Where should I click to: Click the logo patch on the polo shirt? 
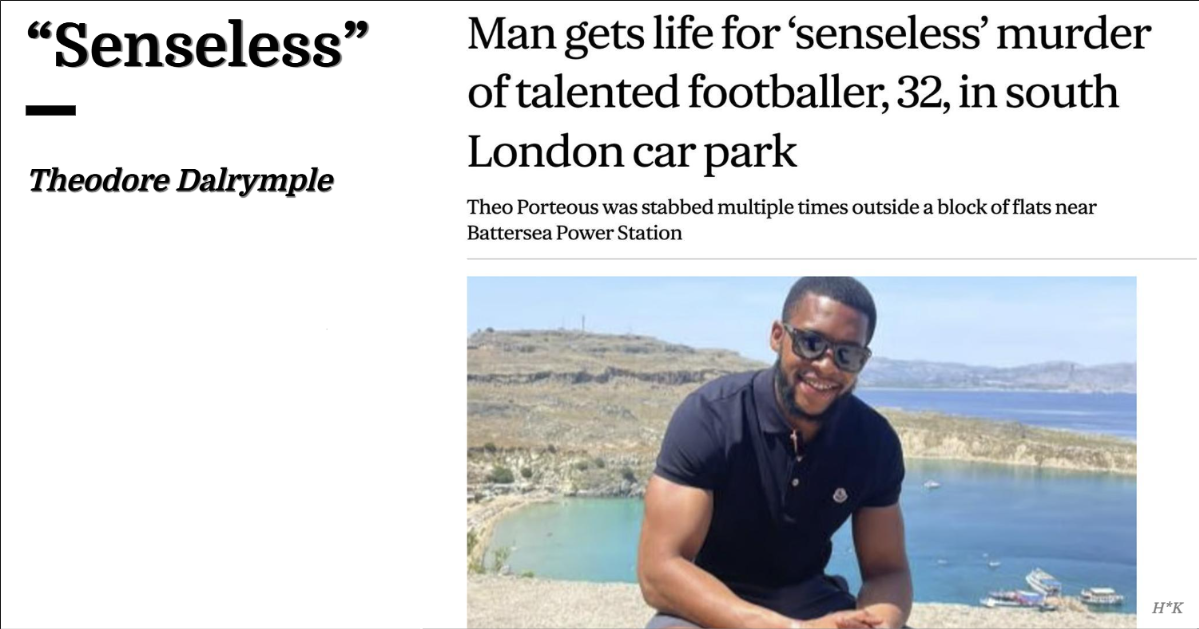point(840,494)
